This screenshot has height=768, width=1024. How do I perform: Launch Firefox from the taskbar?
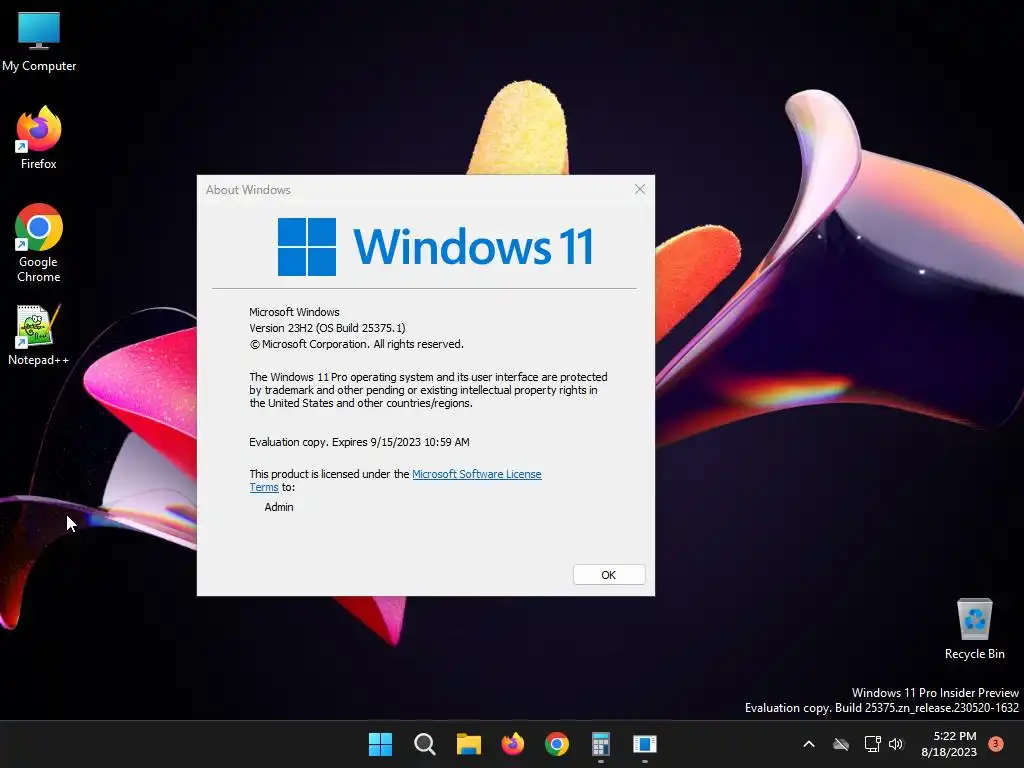(513, 744)
